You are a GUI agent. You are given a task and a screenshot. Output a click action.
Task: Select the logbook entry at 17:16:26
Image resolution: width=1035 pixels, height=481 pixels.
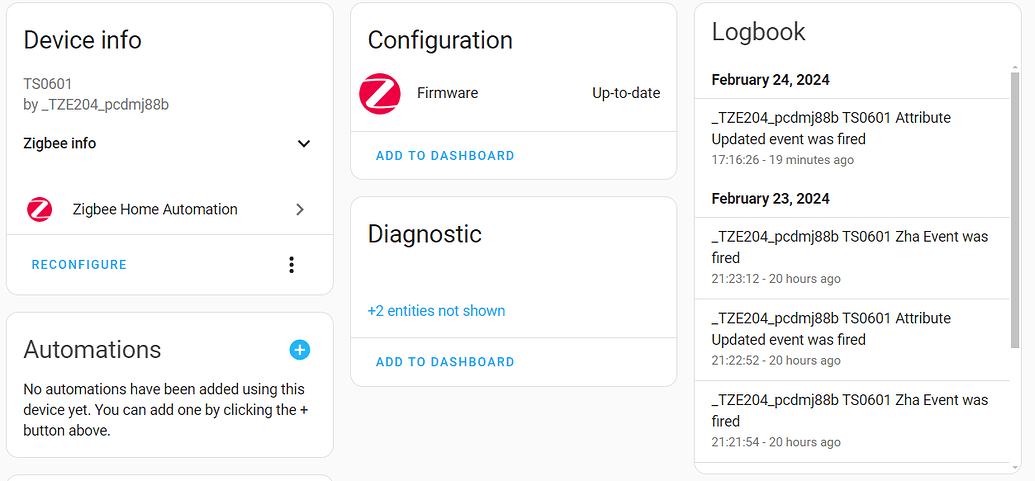tap(851, 139)
